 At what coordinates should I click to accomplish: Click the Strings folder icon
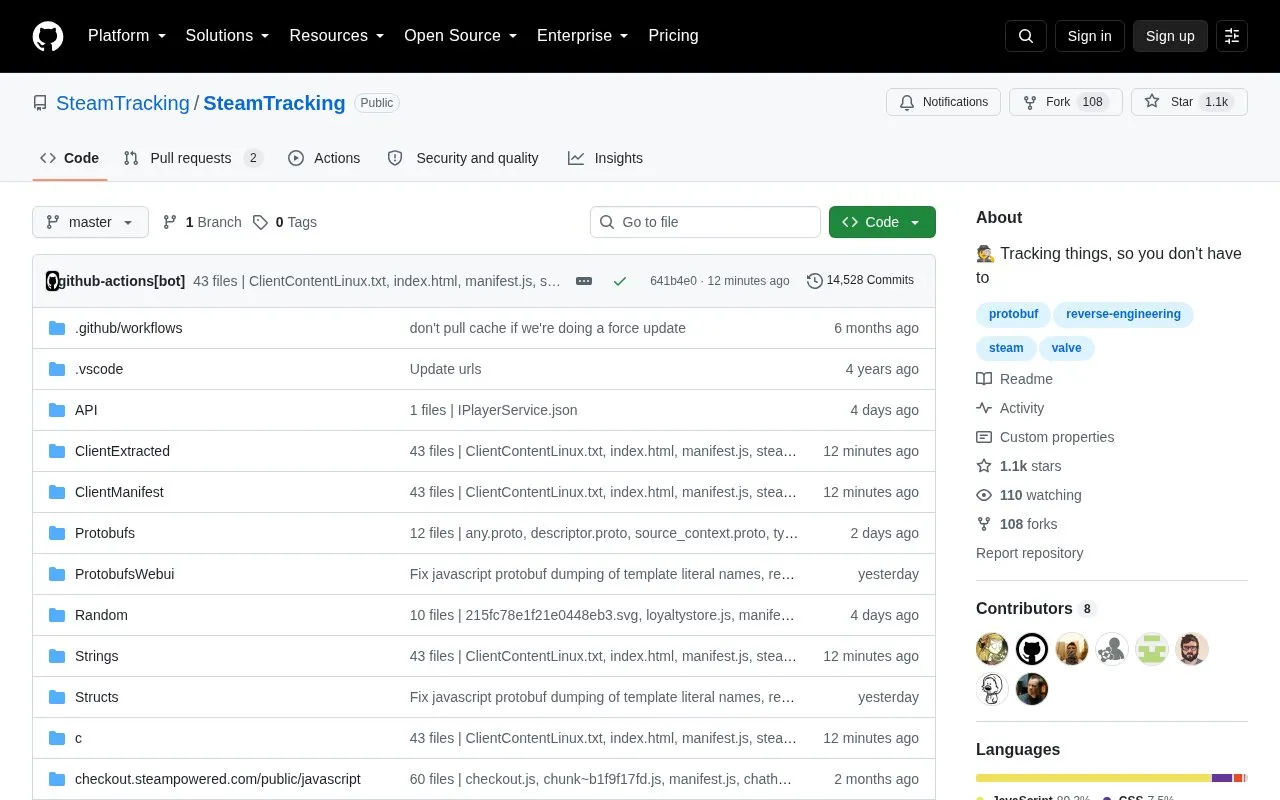(x=57, y=656)
